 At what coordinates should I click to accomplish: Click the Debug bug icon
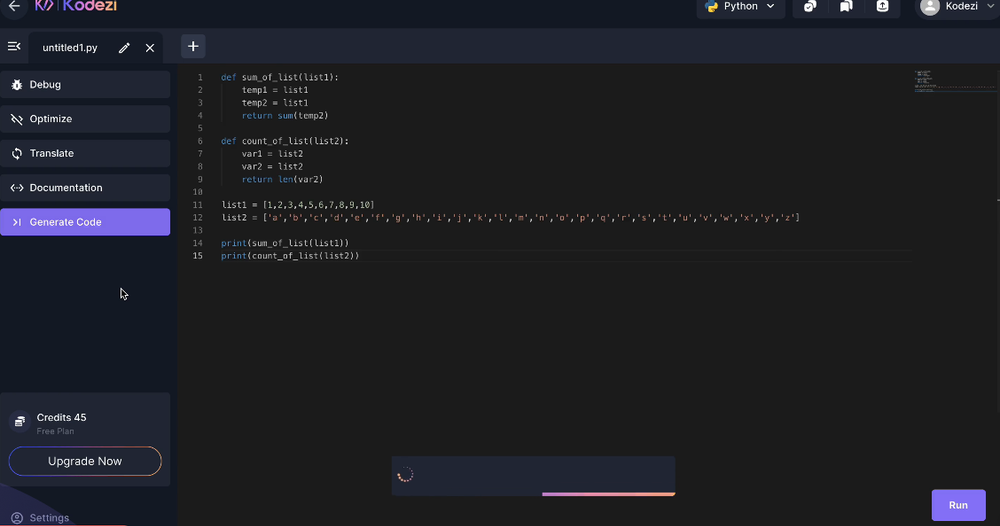click(17, 84)
